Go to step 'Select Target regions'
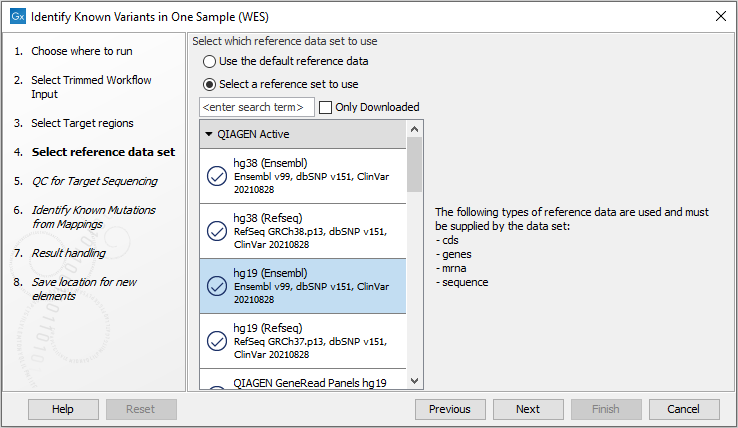Image resolution: width=738 pixels, height=428 pixels. pyautogui.click(x=82, y=123)
